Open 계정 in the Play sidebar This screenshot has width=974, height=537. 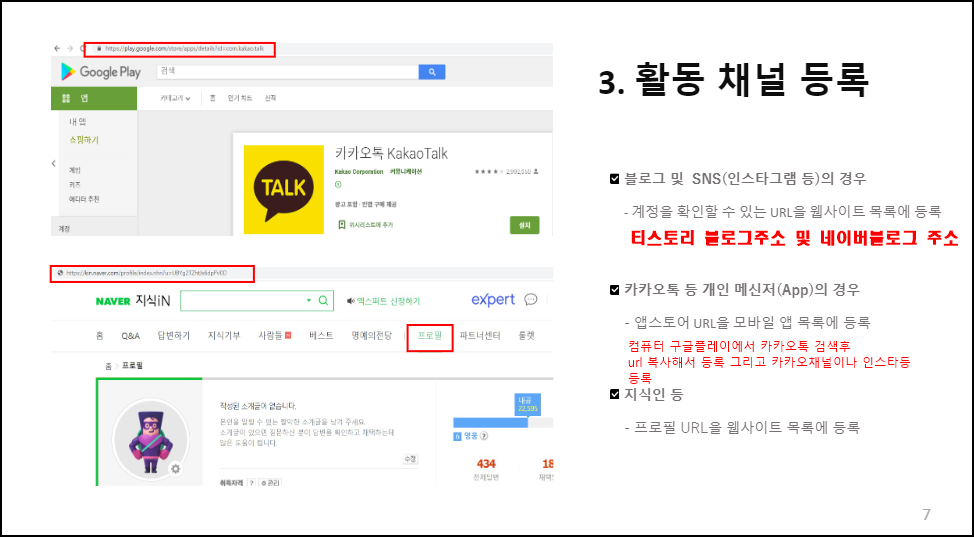[64, 229]
